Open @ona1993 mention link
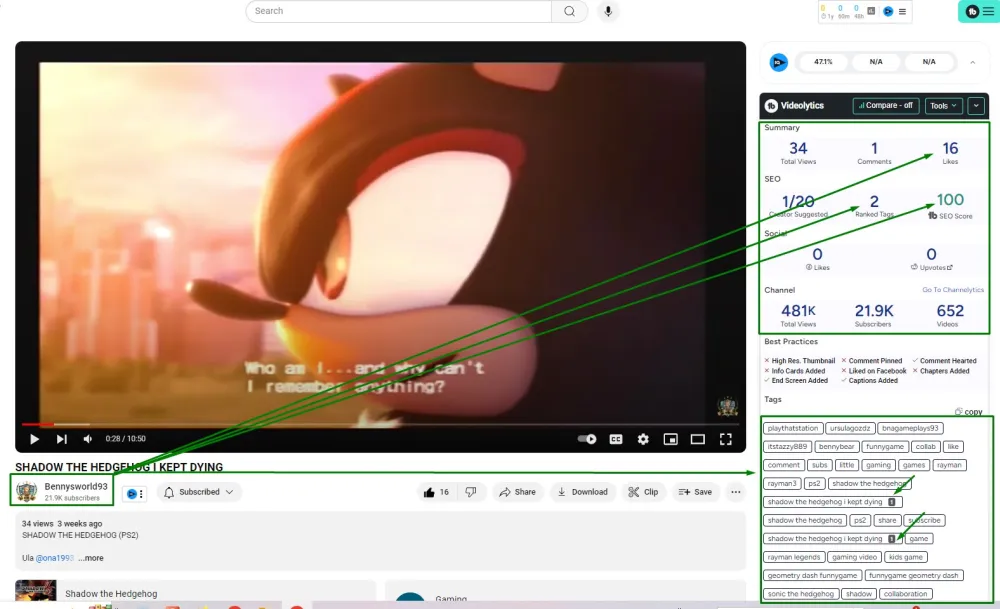Viewport: 1000px width, 609px height. click(55, 557)
